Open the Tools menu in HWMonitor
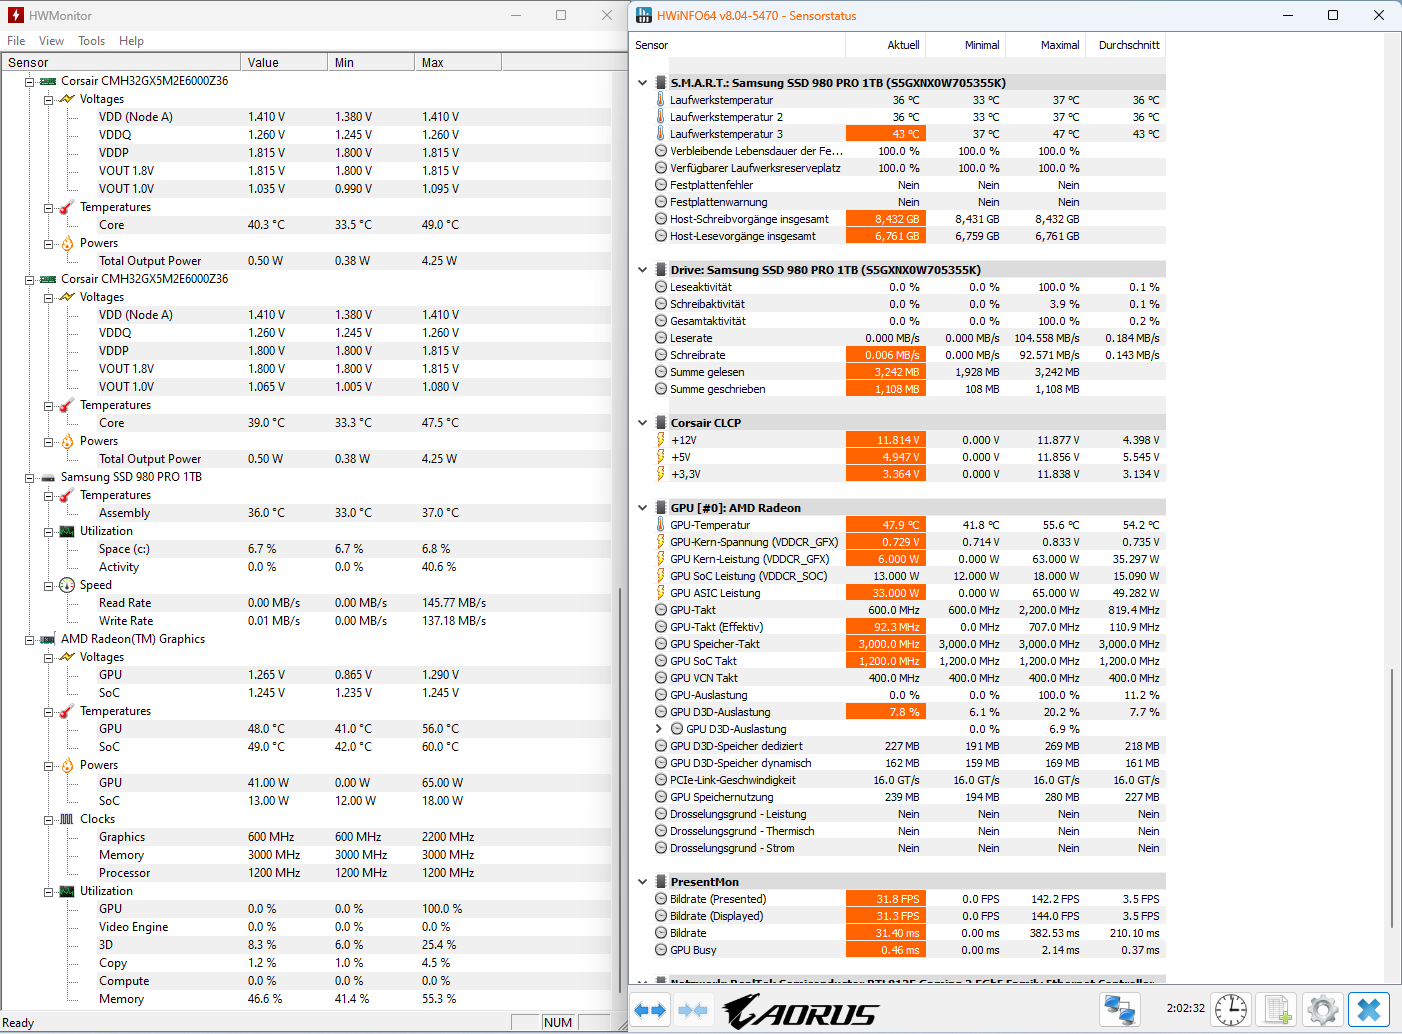The image size is (1402, 1034). pyautogui.click(x=92, y=41)
